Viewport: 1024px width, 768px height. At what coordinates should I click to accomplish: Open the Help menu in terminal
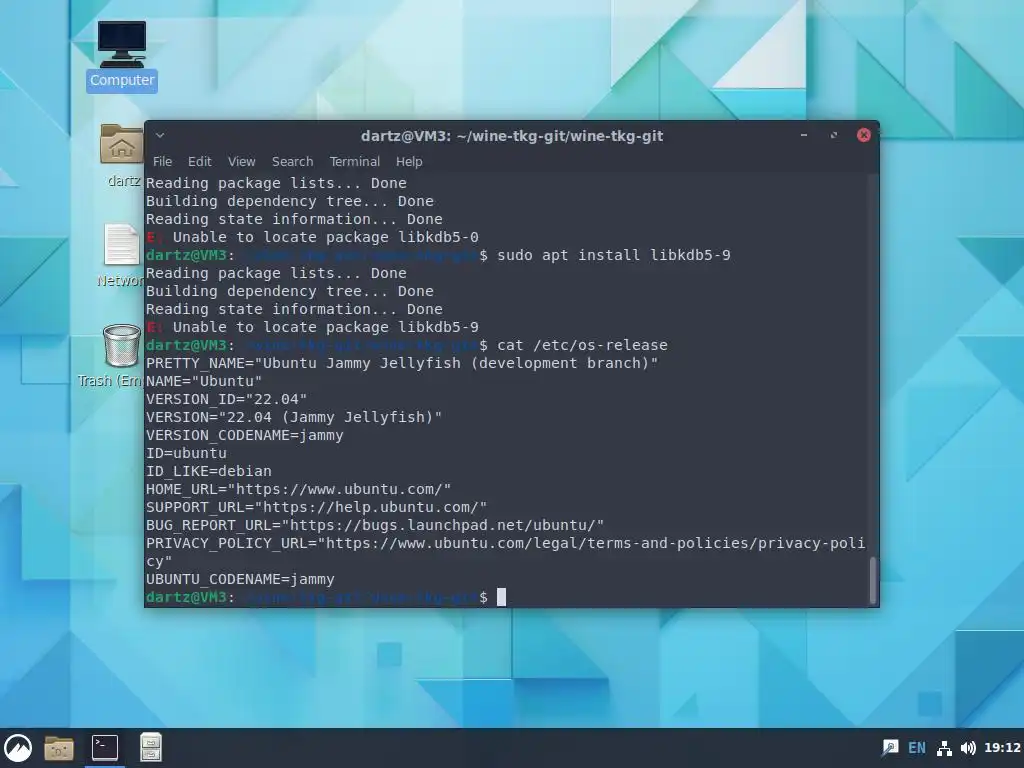pos(409,161)
